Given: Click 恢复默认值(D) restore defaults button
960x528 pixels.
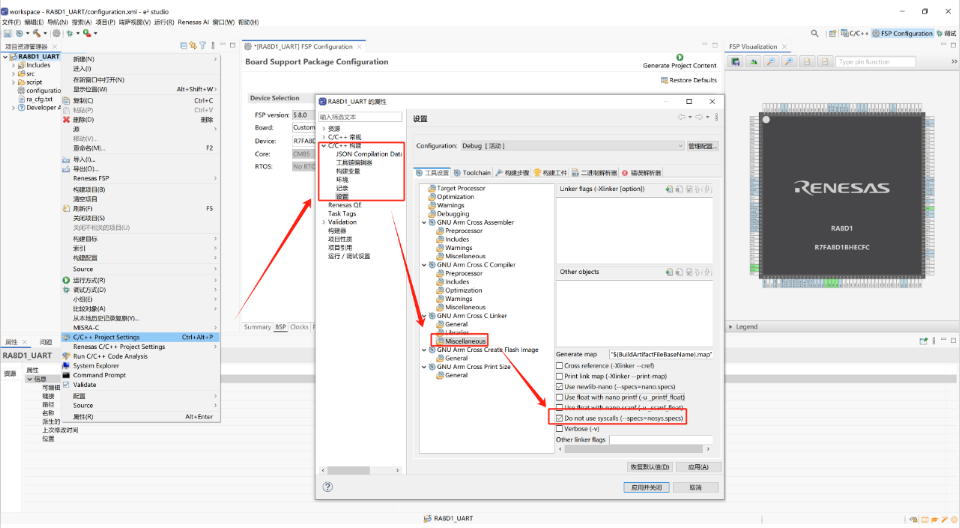Looking at the screenshot, I should point(650,467).
